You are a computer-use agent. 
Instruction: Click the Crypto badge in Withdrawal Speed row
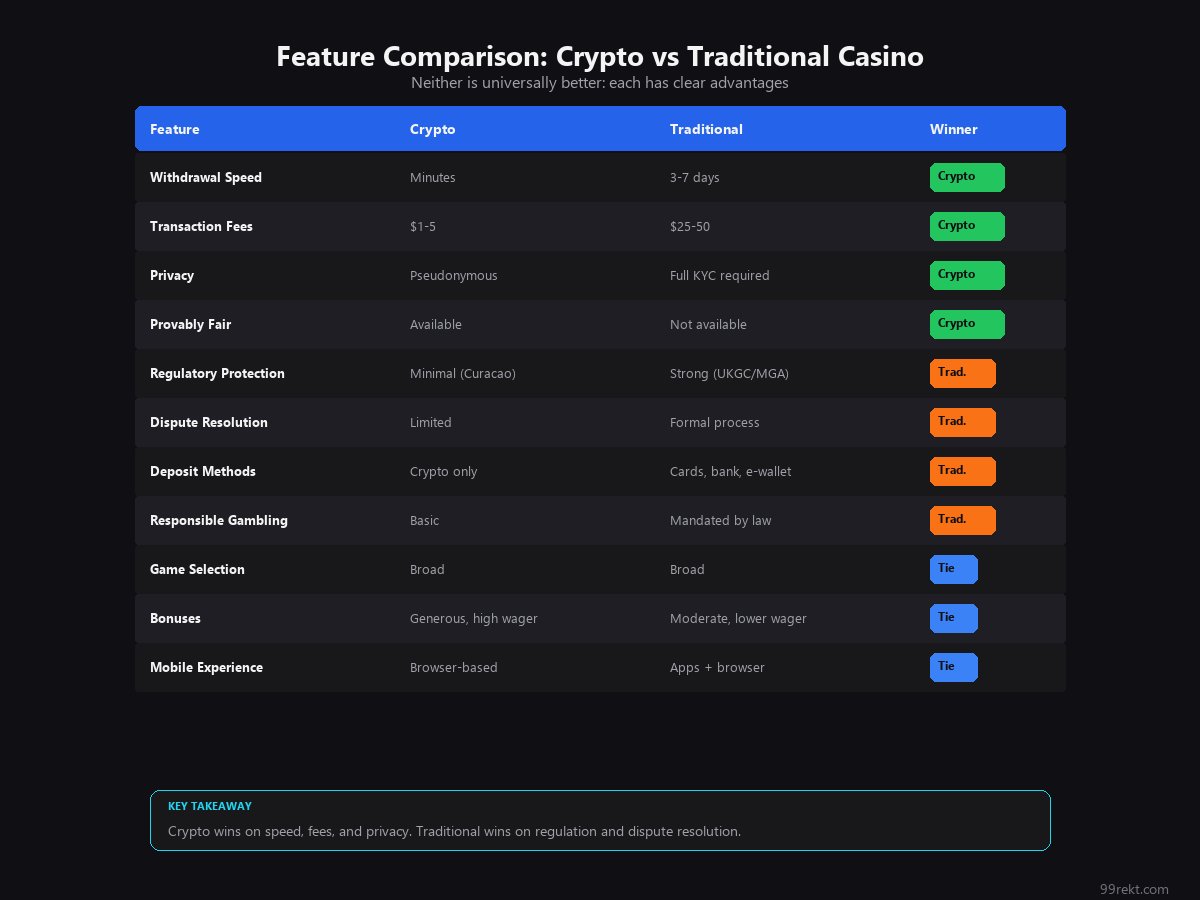pyautogui.click(x=967, y=177)
